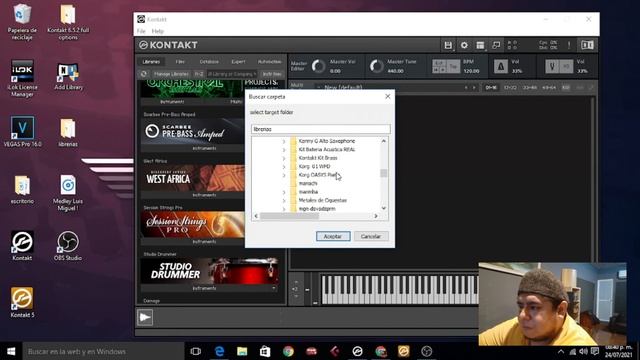
Task: Expand the Kenny G Alto Saxophone folder
Action: pos(284,141)
